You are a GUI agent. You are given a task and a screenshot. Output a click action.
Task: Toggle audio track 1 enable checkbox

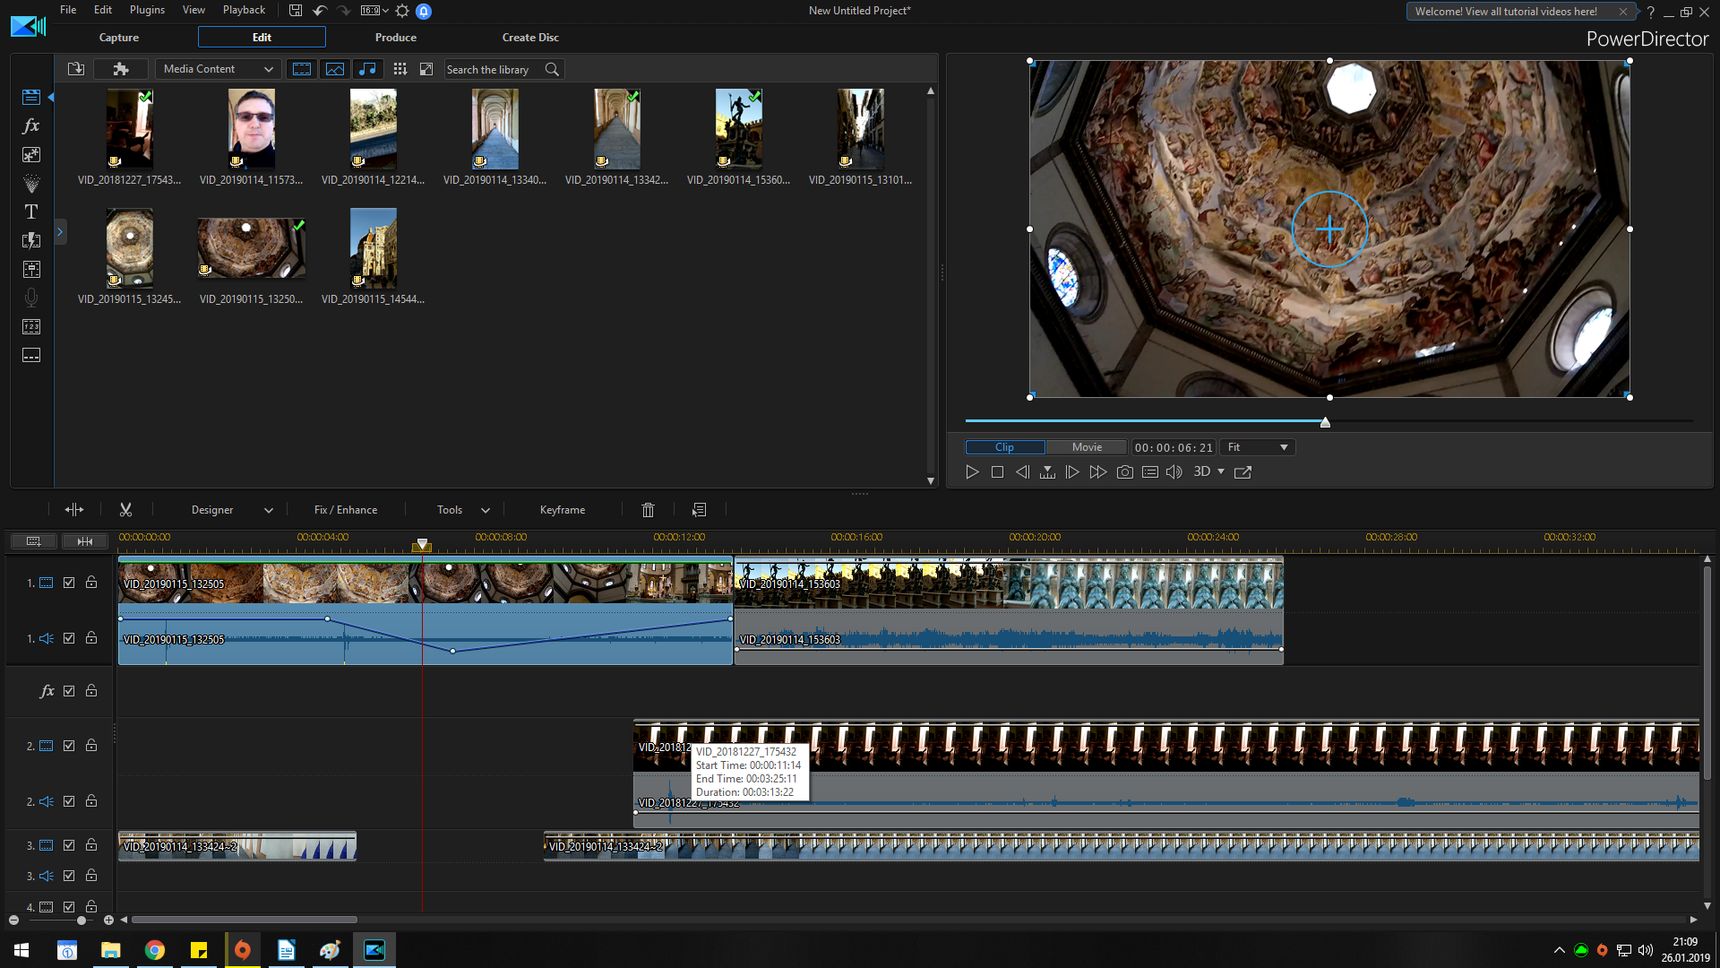coord(69,638)
